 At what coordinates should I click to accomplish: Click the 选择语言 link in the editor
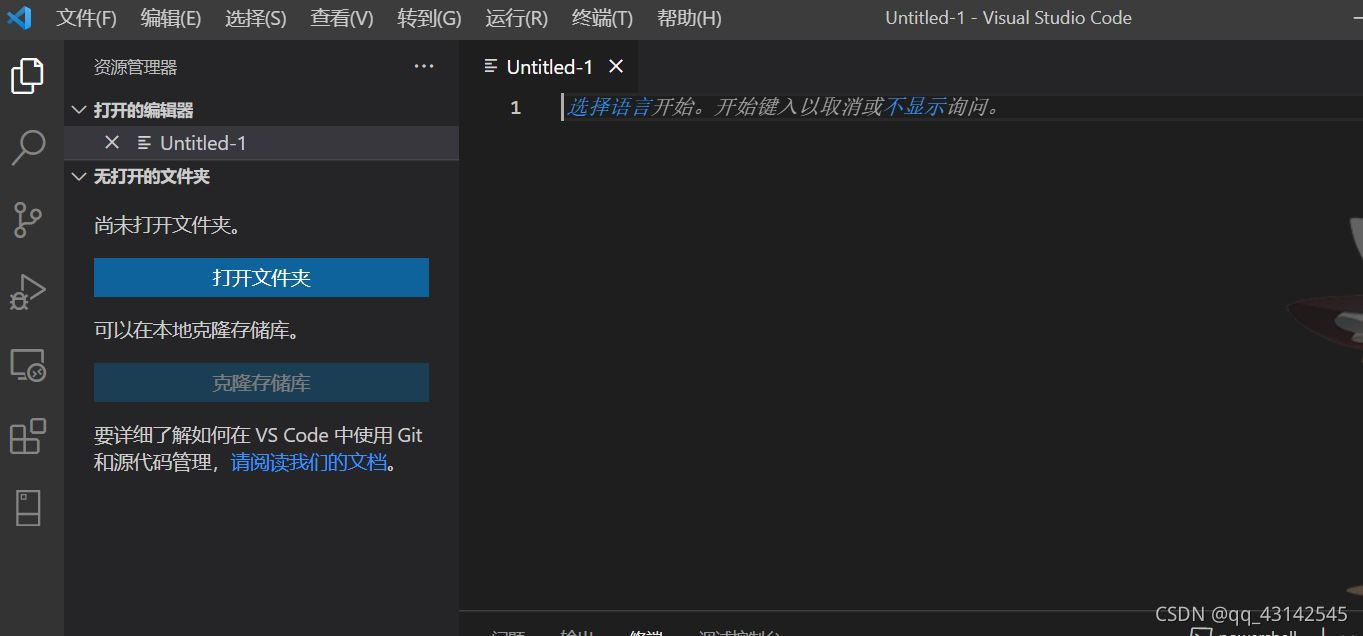point(601,107)
